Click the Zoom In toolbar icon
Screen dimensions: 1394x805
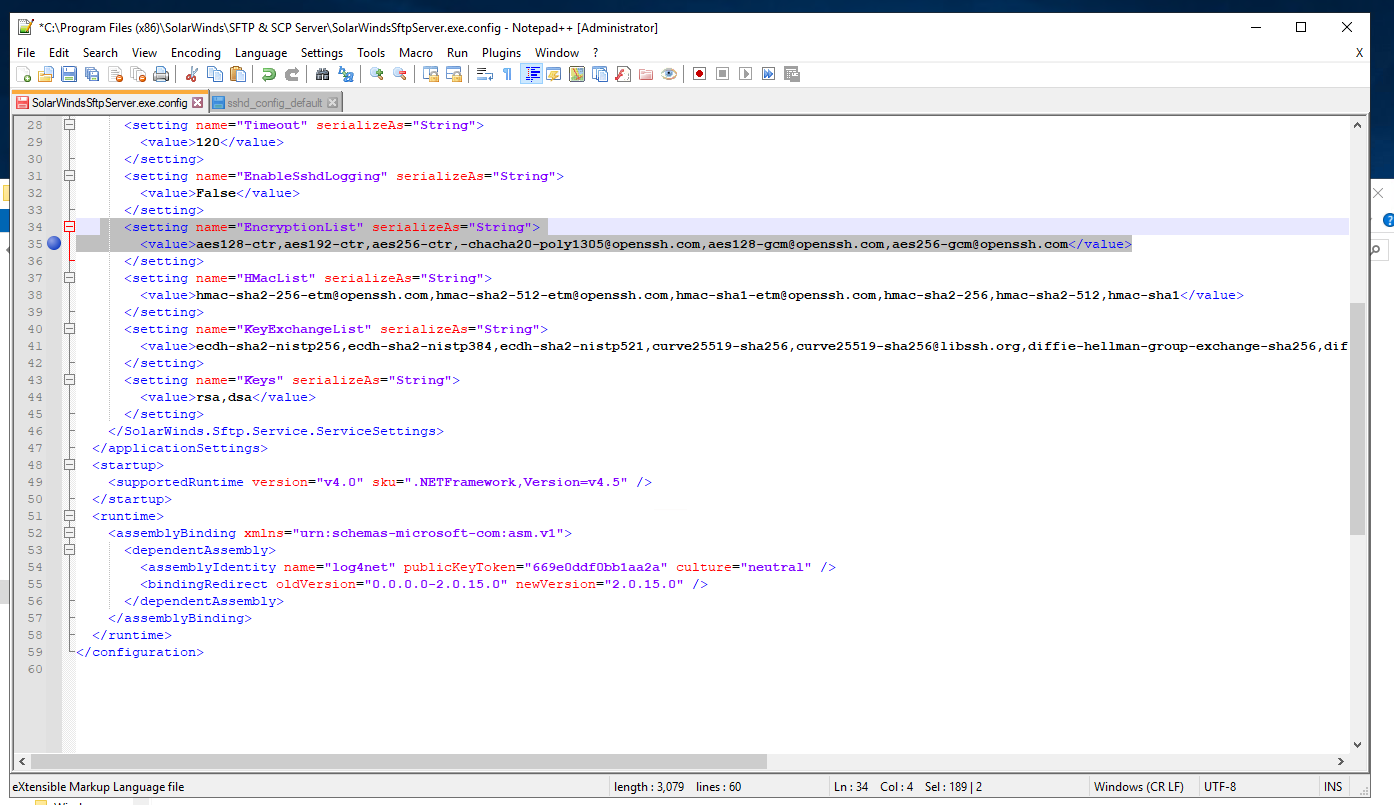point(376,74)
